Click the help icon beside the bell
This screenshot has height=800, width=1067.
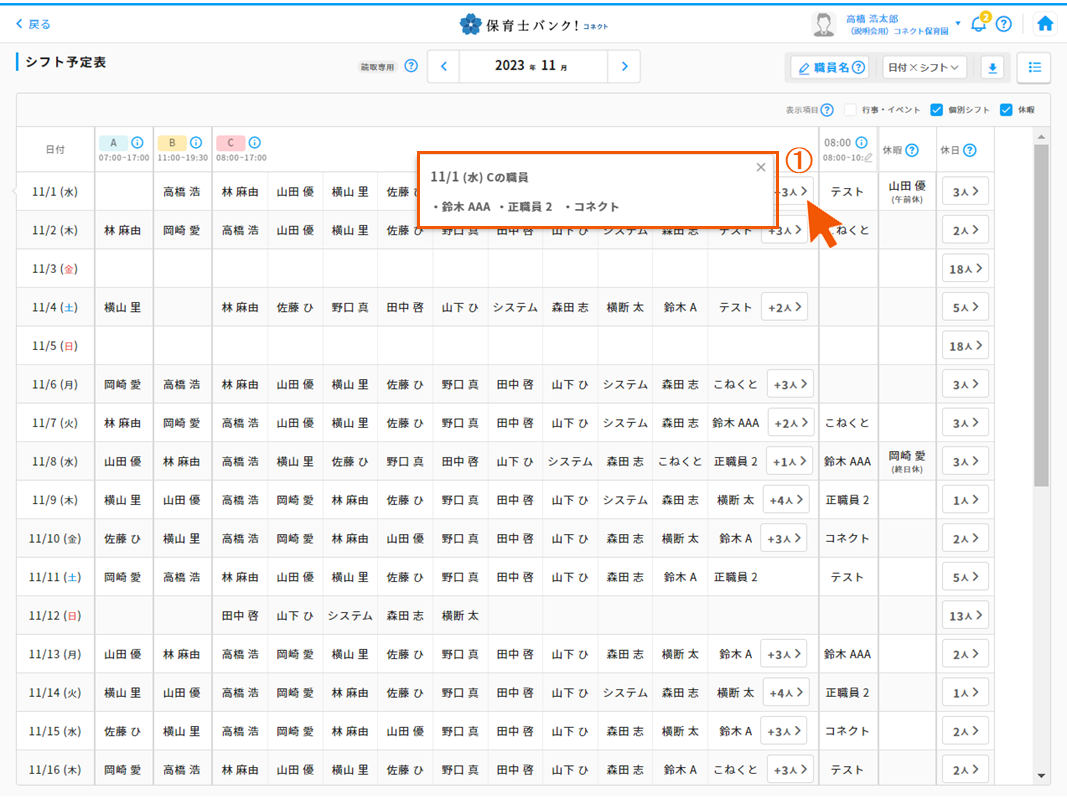point(1004,24)
